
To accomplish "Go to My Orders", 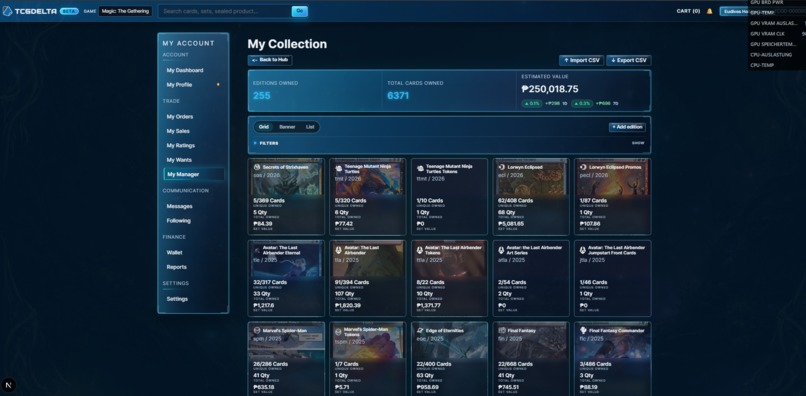I will coord(179,117).
